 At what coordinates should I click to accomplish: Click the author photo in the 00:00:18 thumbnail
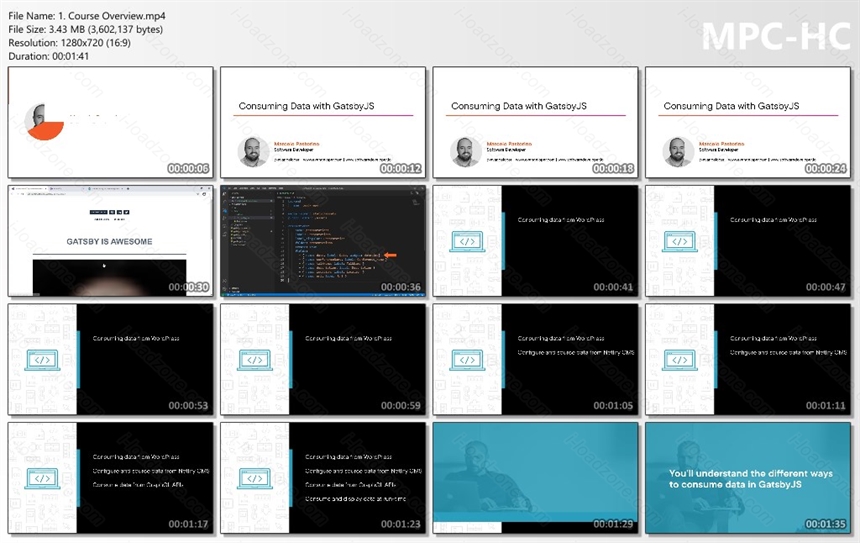pos(466,152)
